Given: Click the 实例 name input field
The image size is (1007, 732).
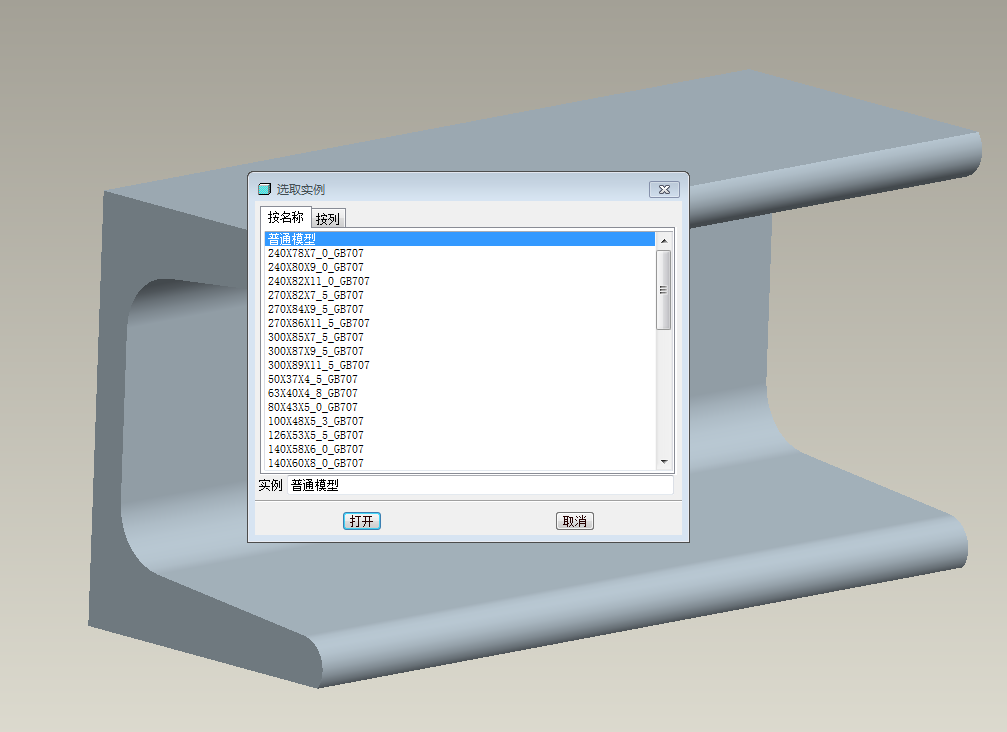Looking at the screenshot, I should 479,485.
